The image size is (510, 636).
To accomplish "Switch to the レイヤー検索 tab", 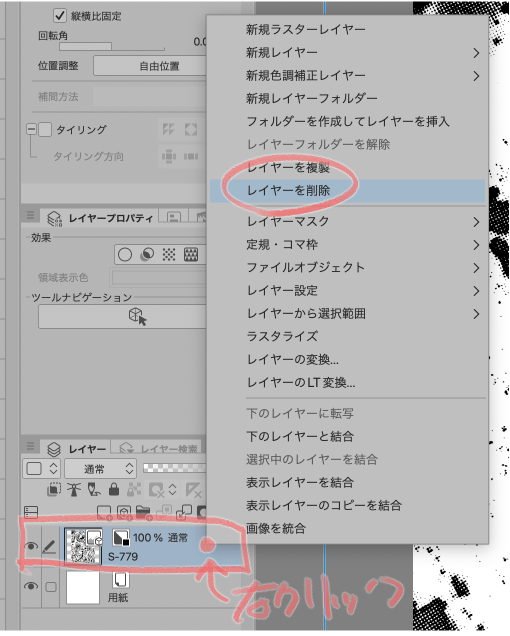I will pyautogui.click(x=157, y=448).
